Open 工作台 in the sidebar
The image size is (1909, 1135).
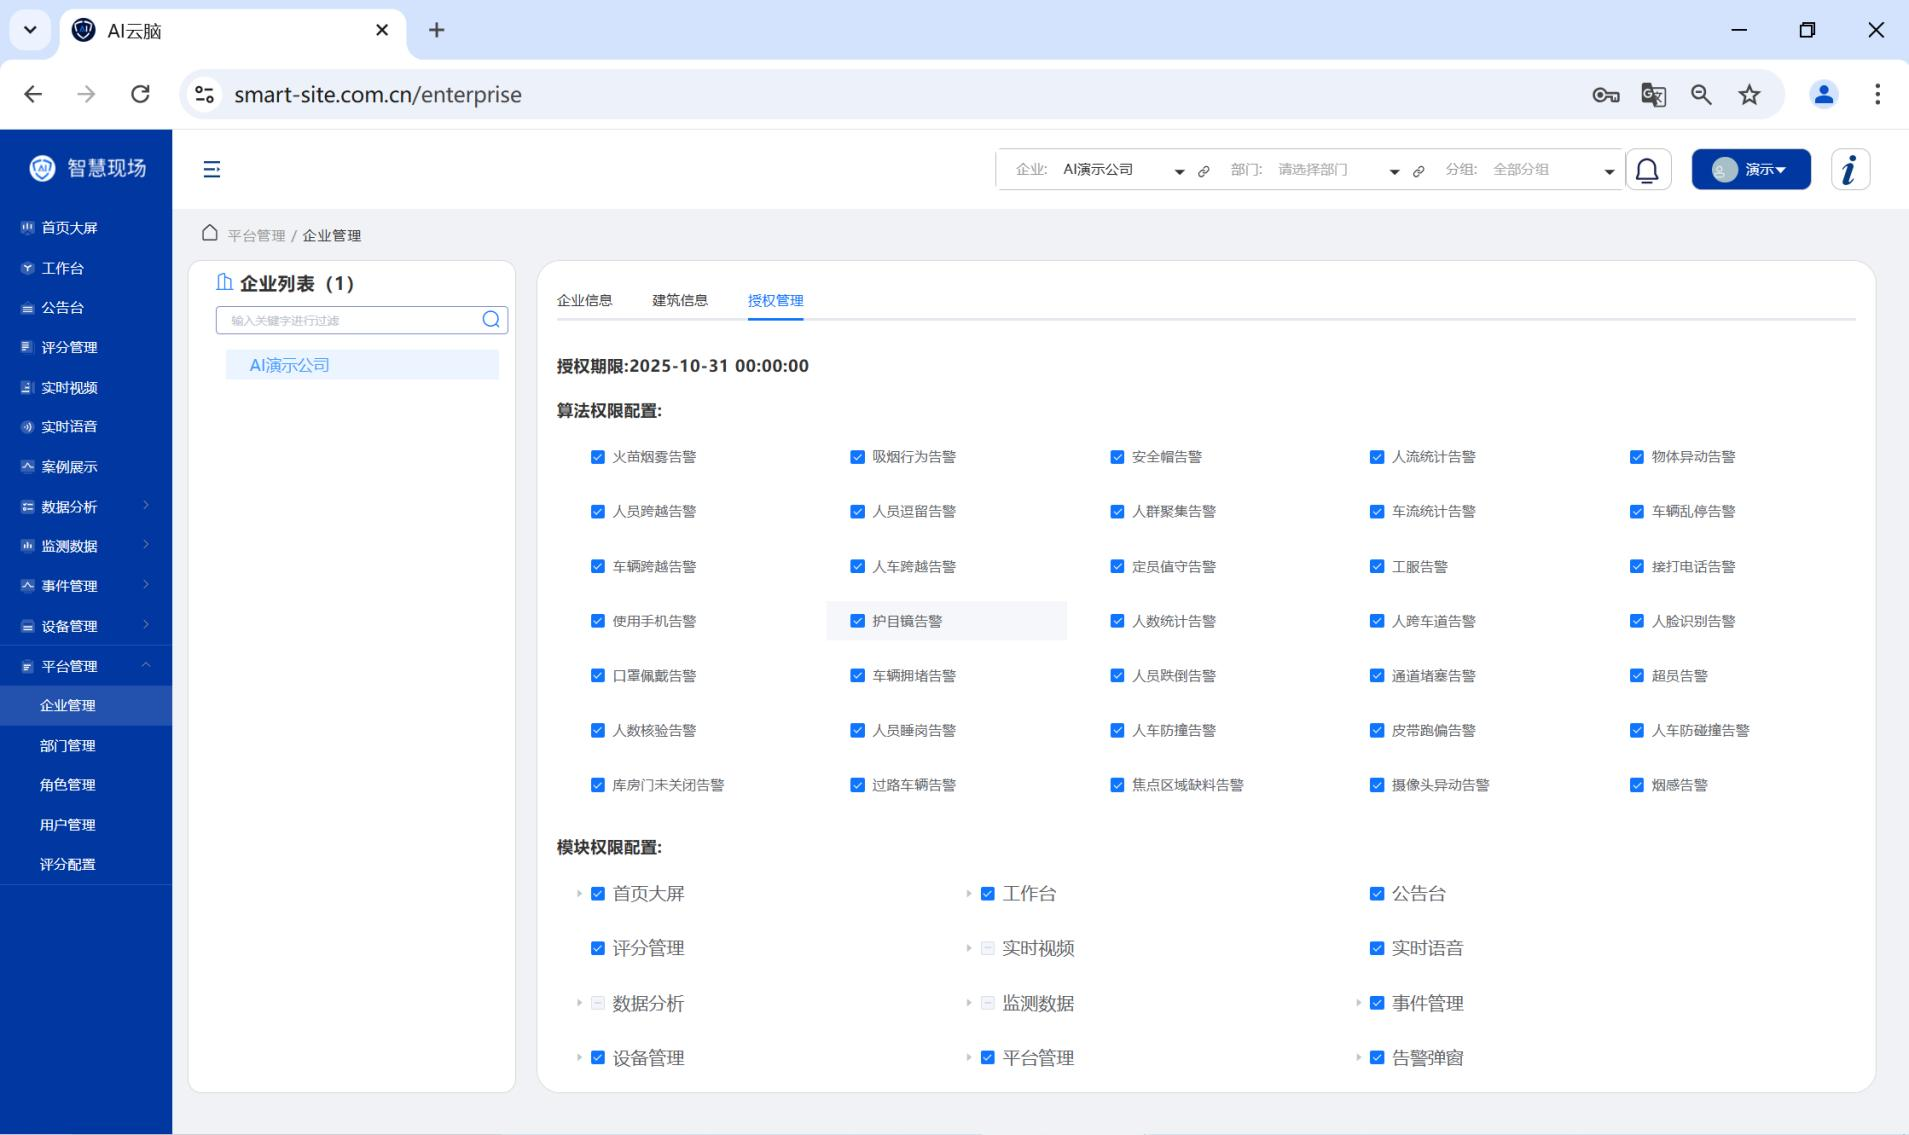click(86, 268)
